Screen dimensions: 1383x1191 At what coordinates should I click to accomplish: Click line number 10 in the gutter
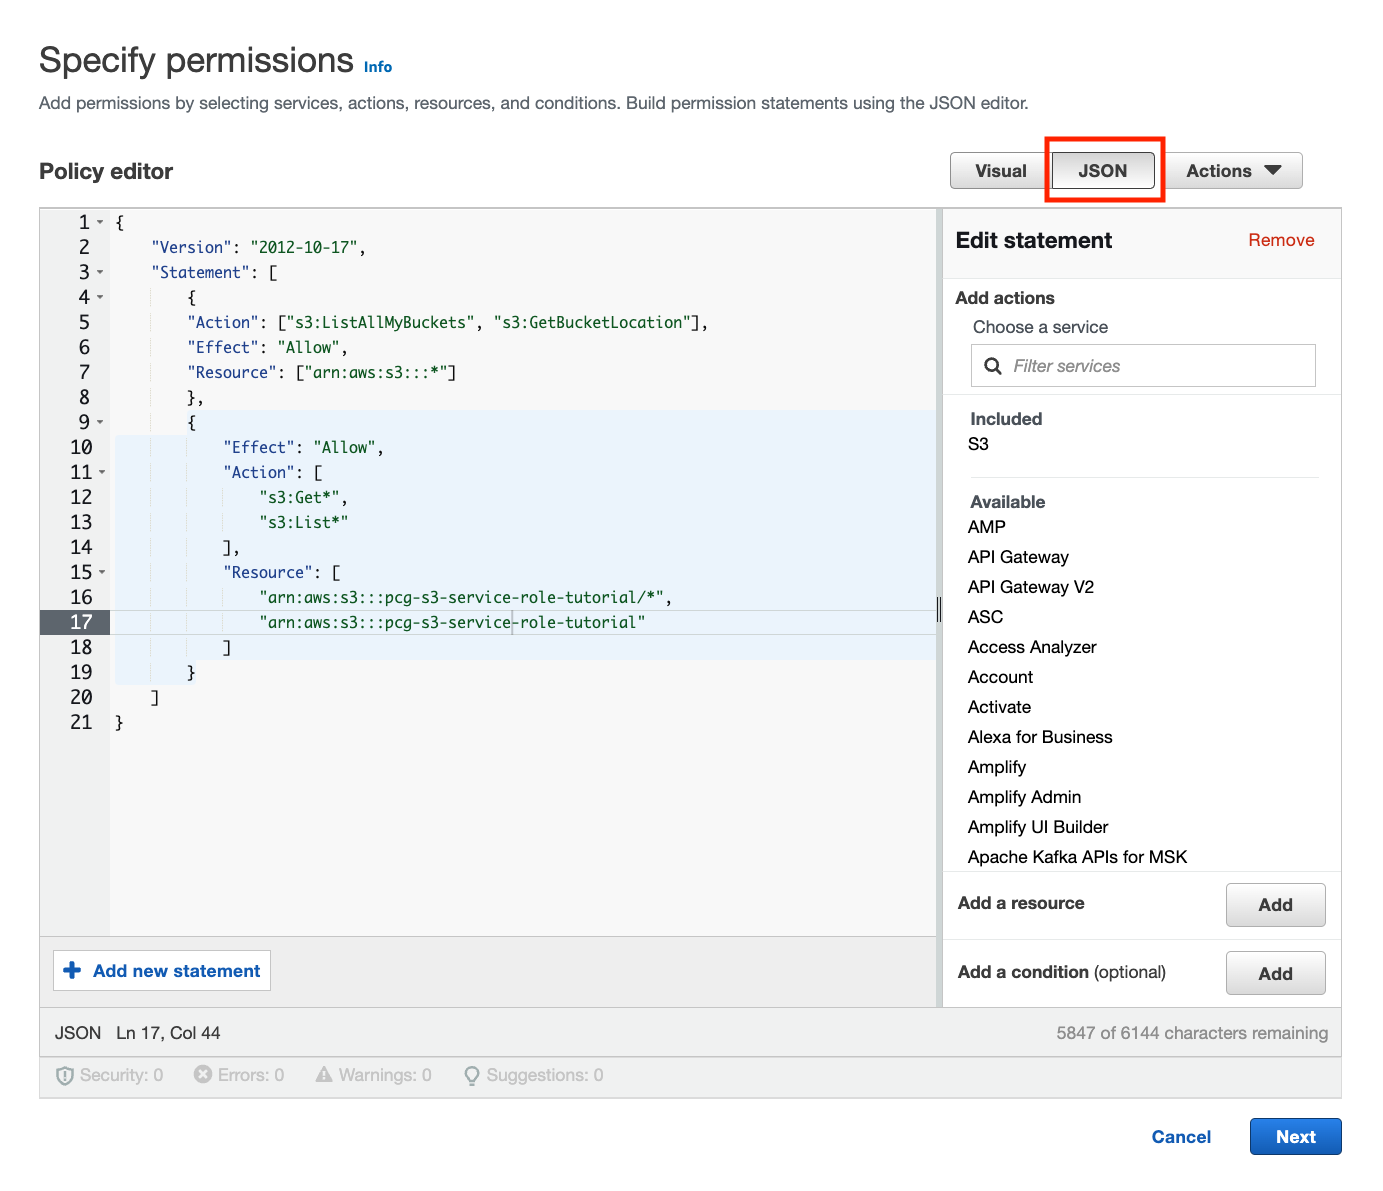[81, 447]
